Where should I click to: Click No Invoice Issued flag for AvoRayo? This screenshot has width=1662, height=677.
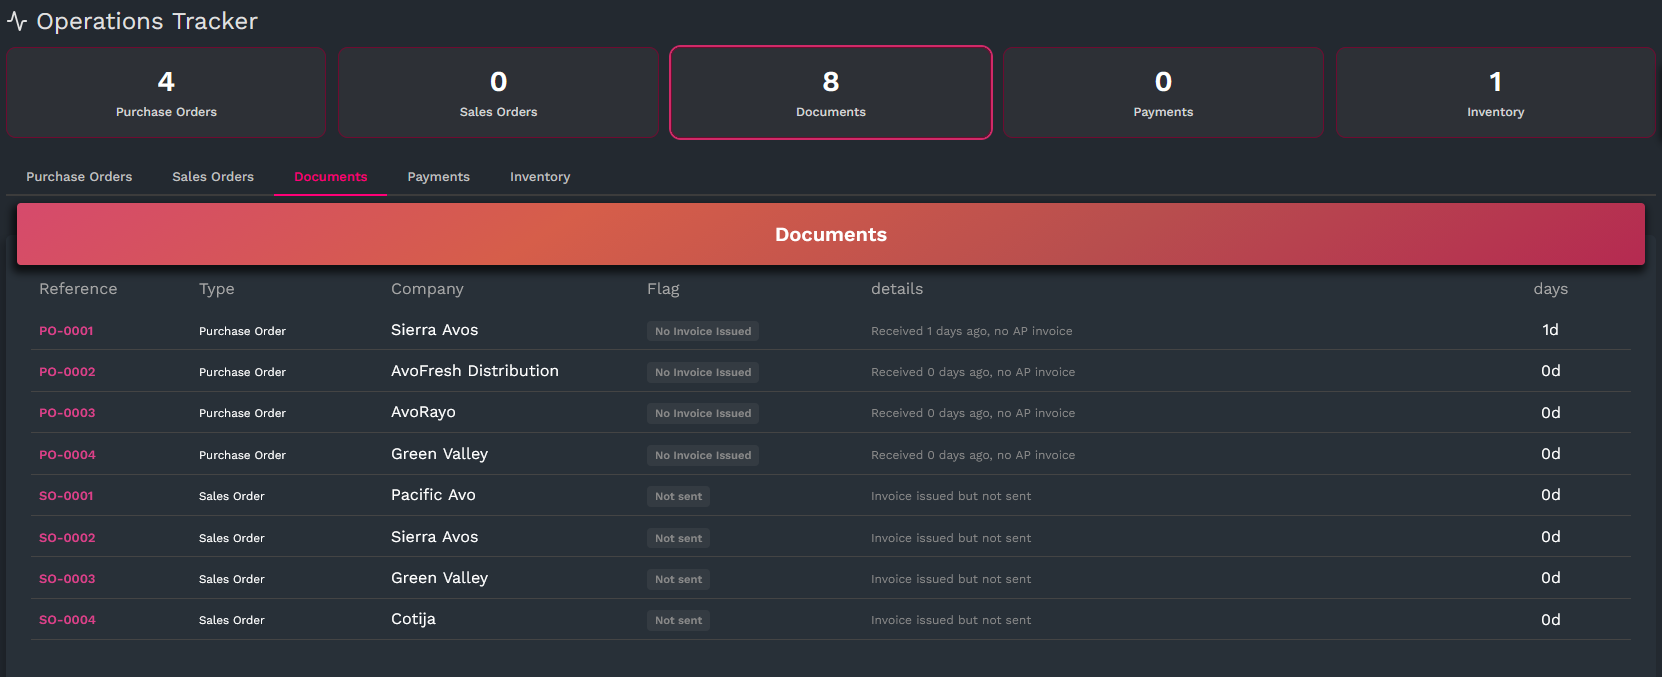[703, 413]
